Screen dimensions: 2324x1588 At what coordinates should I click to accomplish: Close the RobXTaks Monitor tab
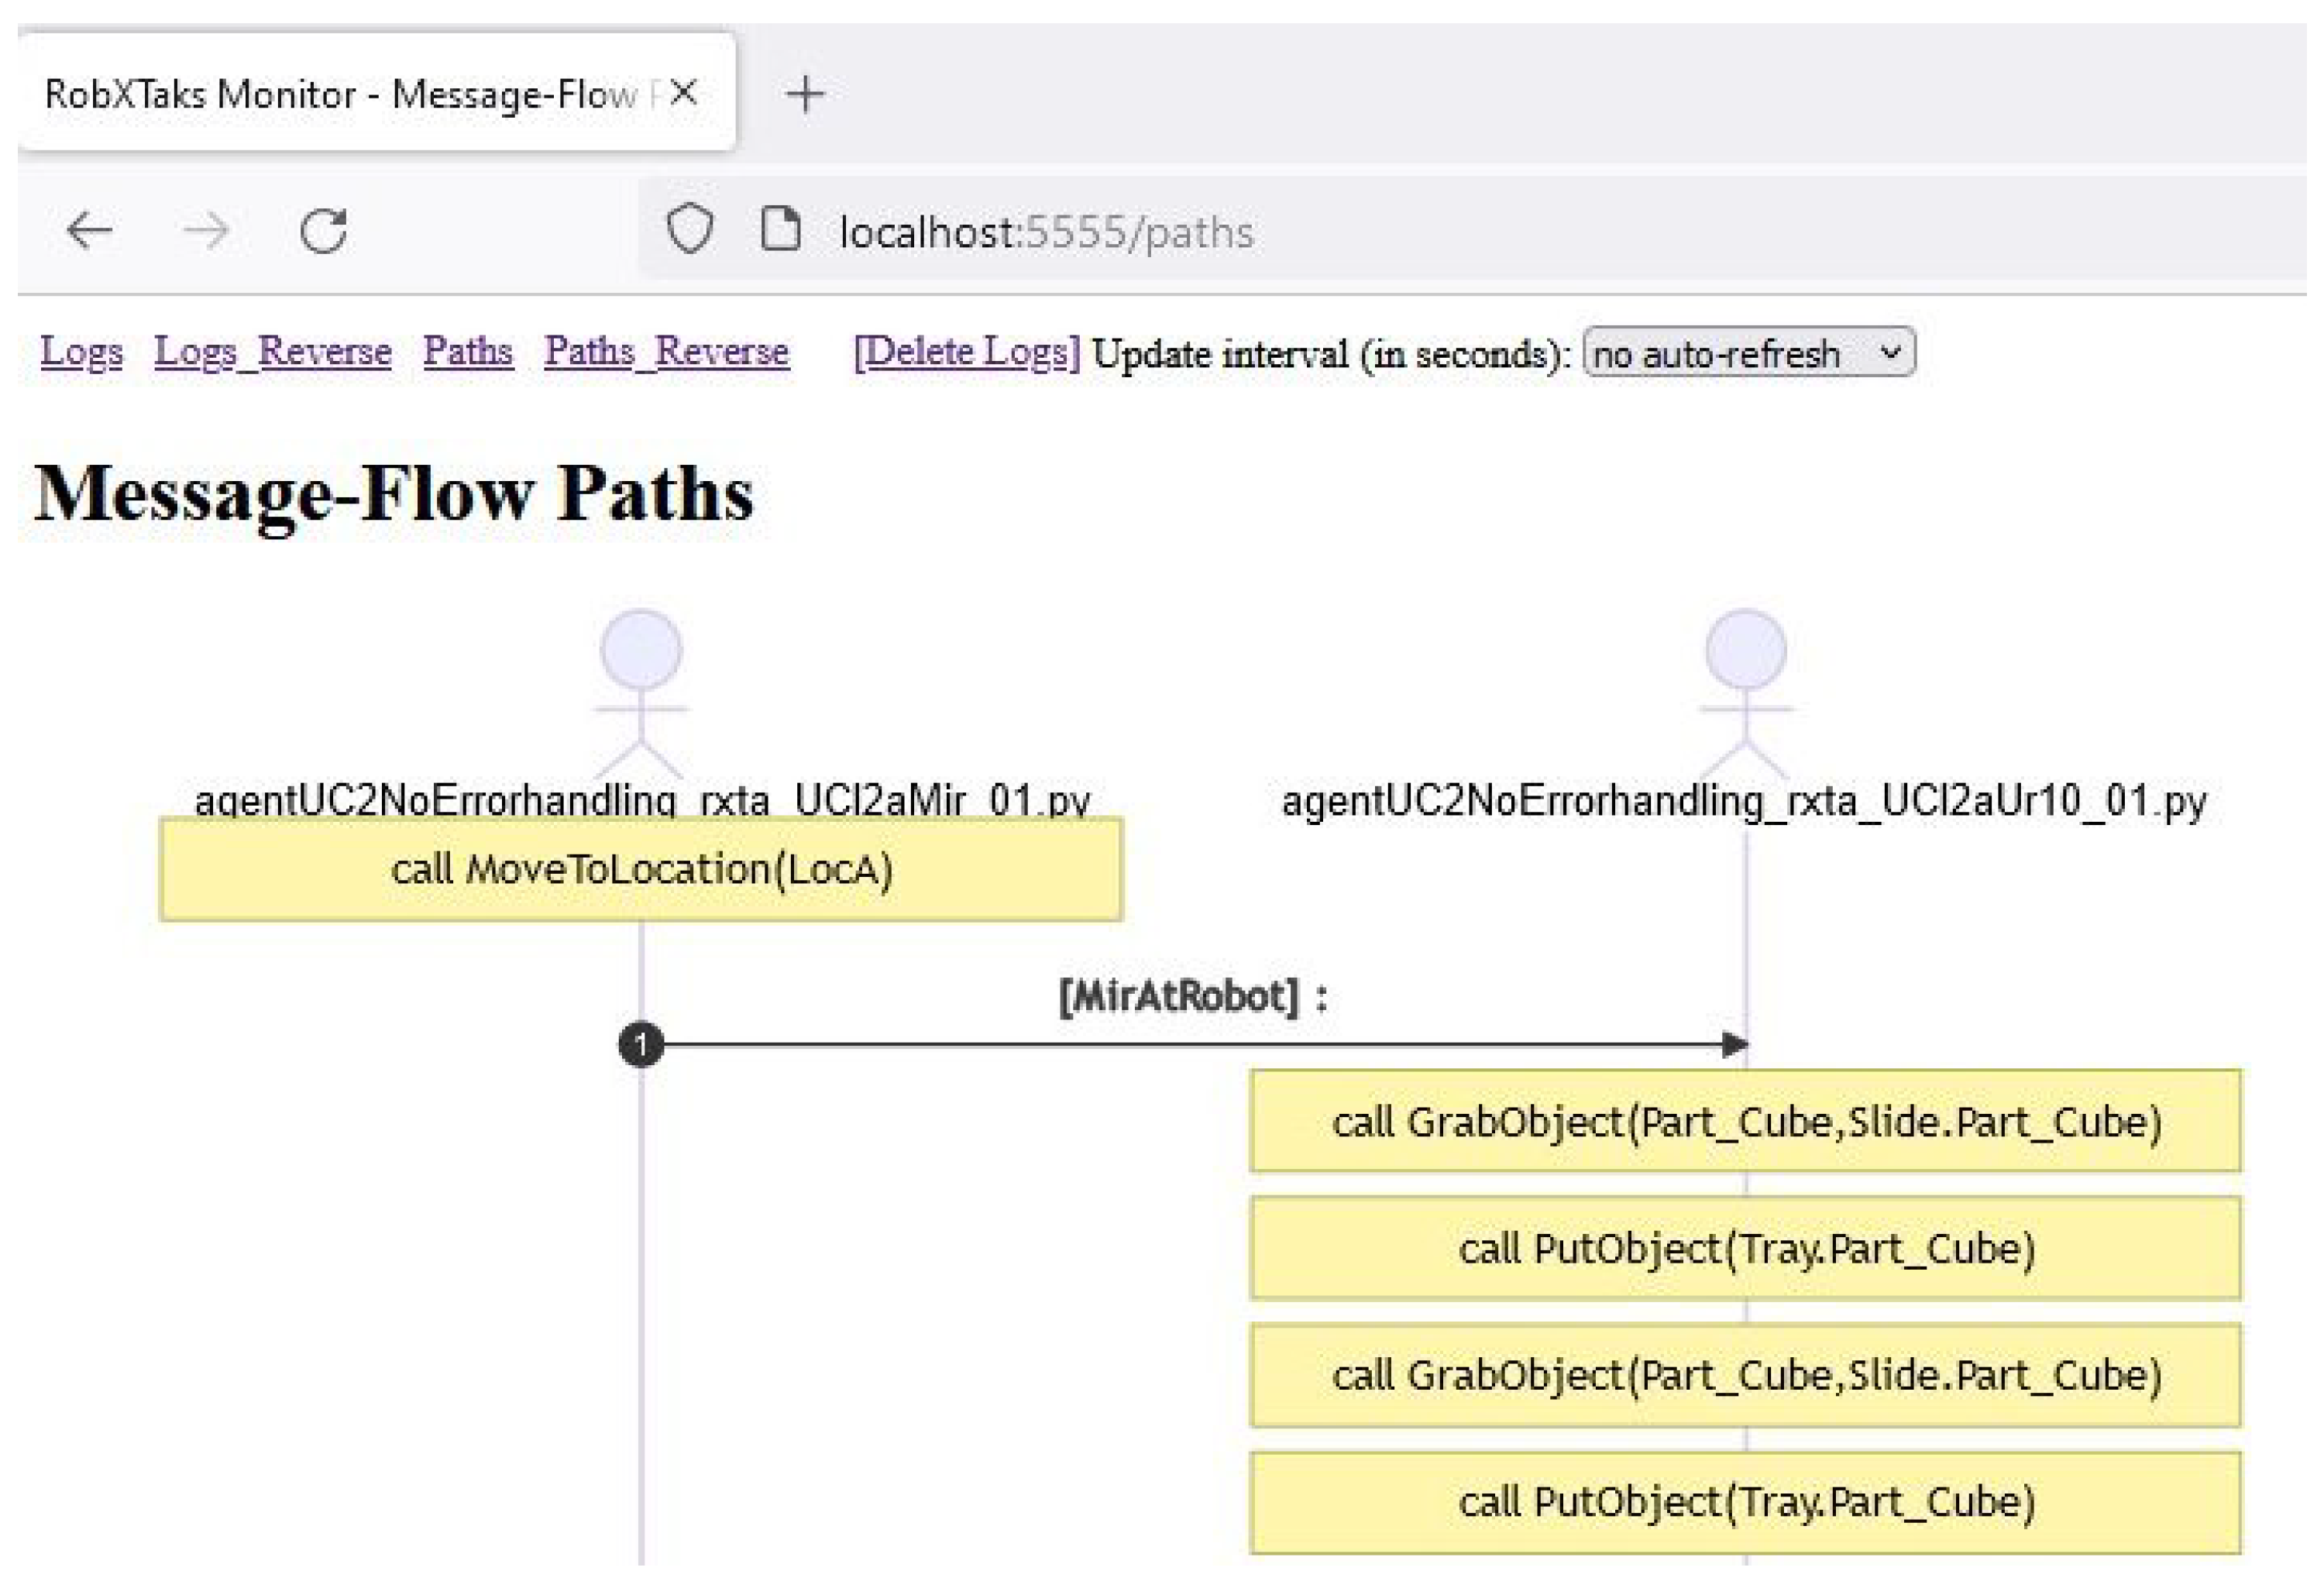click(x=684, y=93)
